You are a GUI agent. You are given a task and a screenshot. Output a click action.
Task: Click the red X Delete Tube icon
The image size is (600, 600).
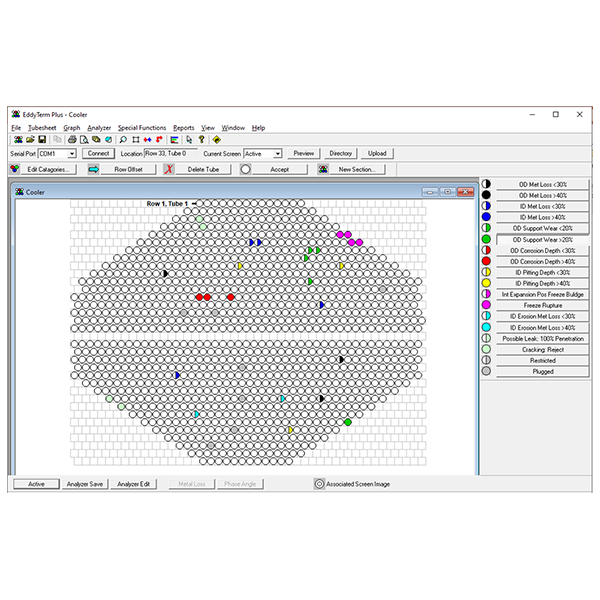169,169
